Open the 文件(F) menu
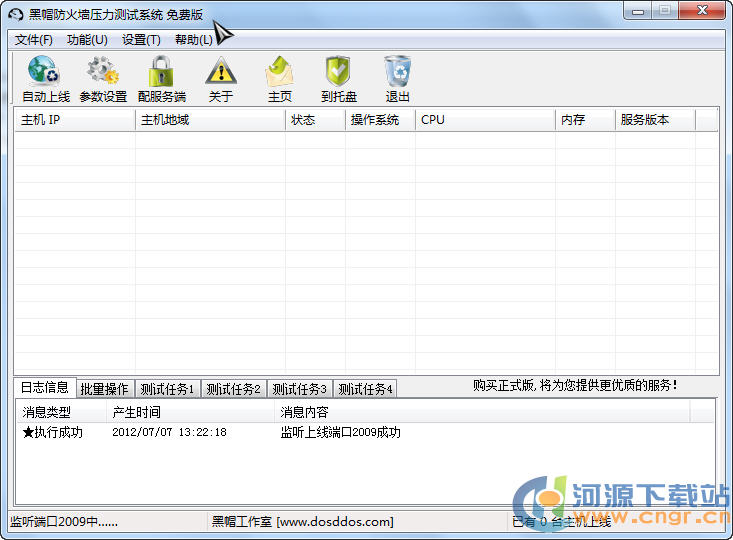Image resolution: width=733 pixels, height=540 pixels. [x=34, y=40]
